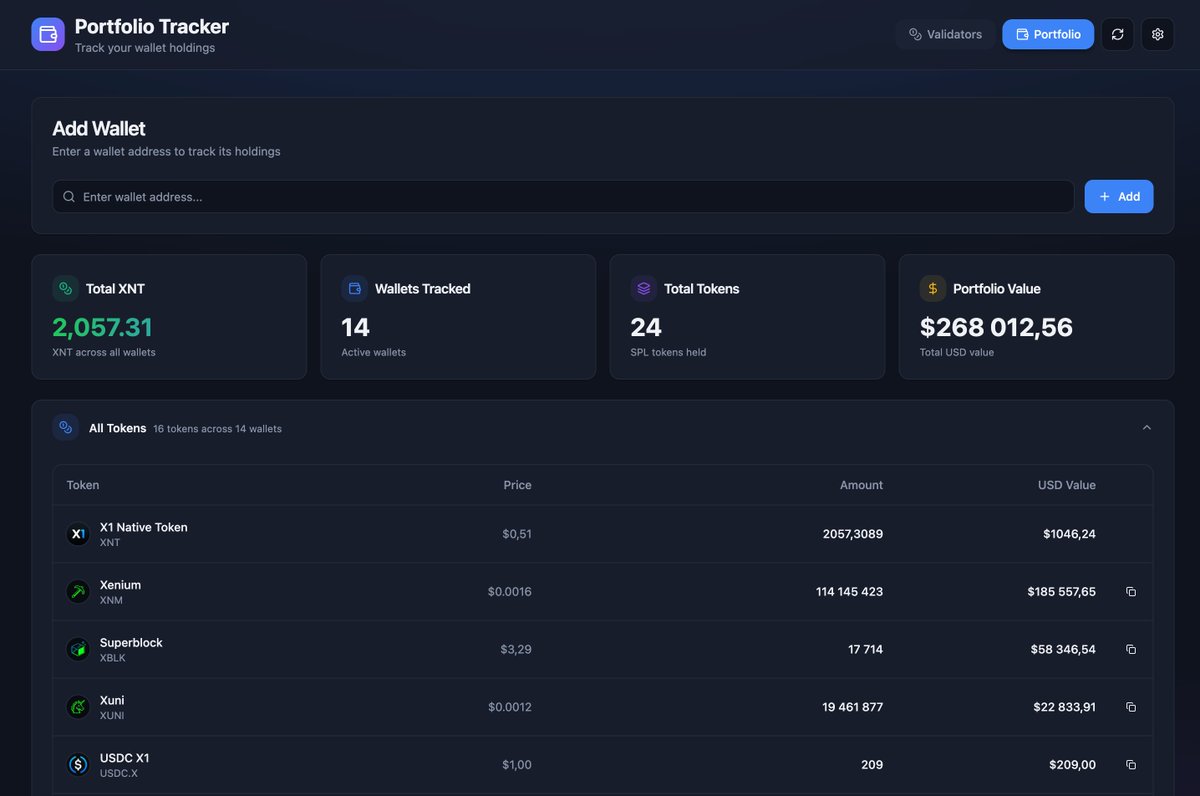This screenshot has height=796, width=1200.
Task: Click the Total XNT coins icon
Action: click(65, 288)
